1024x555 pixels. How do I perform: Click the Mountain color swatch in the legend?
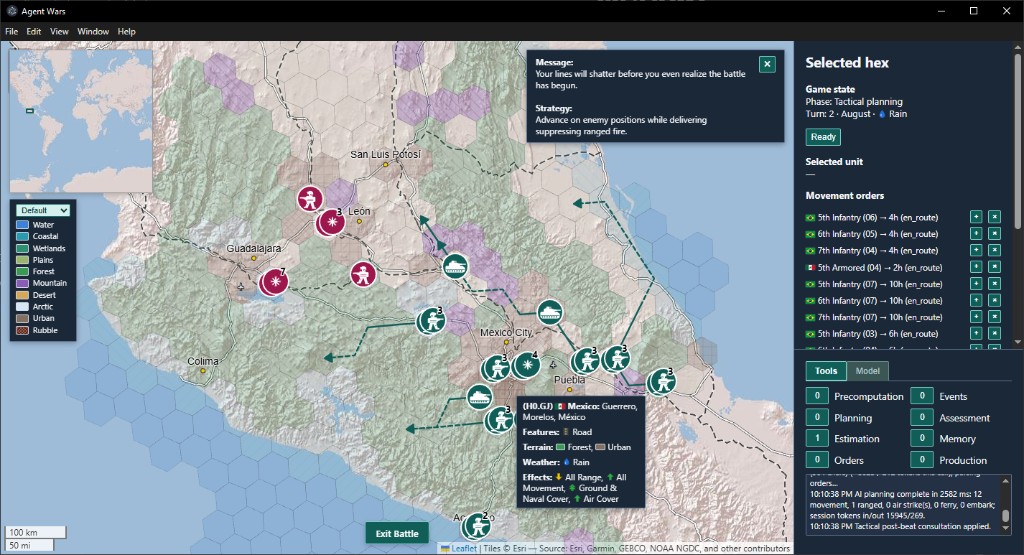(22, 283)
